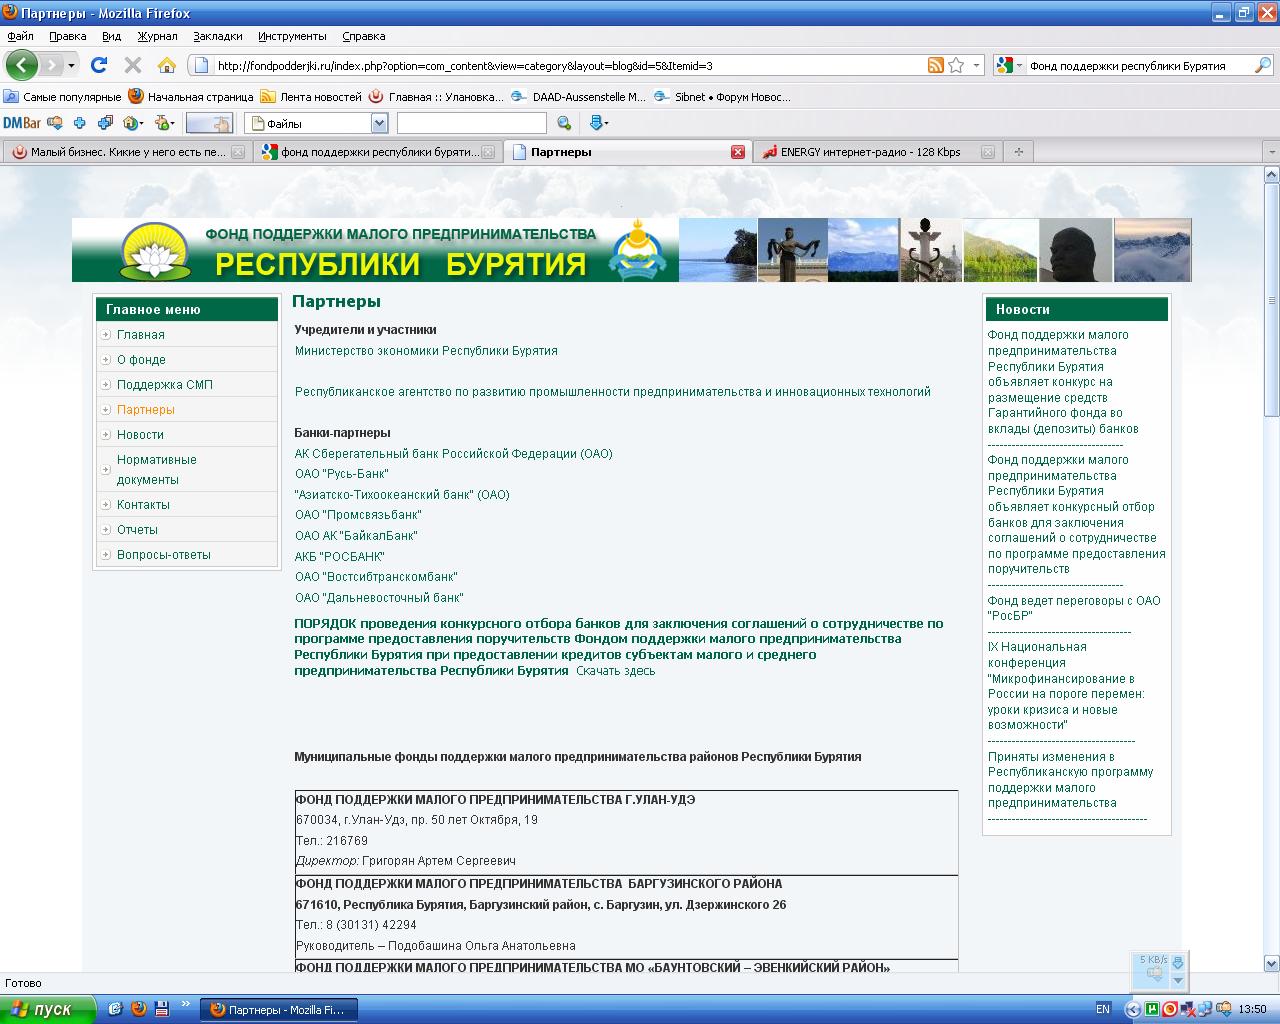
Task: Click the DMBar blue download arrow icon
Action: (597, 123)
